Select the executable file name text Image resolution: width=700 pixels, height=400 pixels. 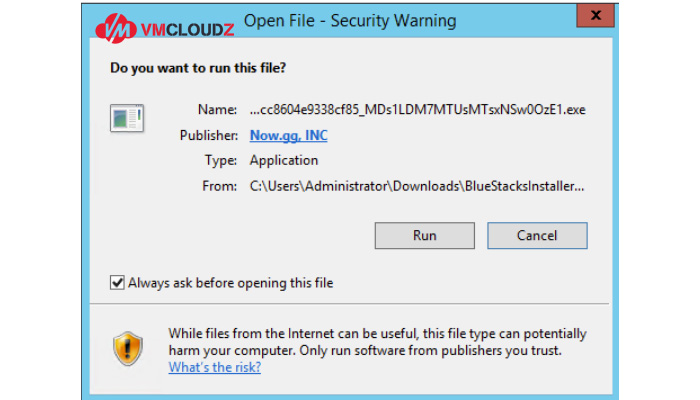point(417,109)
